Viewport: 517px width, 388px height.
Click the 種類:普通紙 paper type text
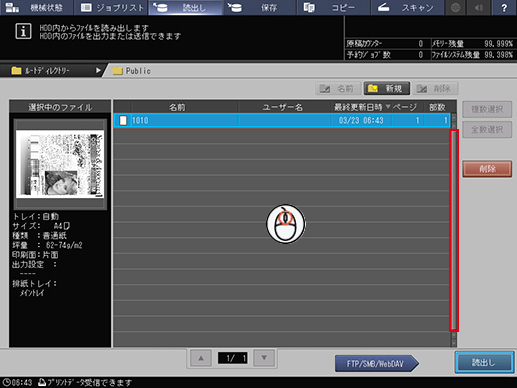click(39, 236)
